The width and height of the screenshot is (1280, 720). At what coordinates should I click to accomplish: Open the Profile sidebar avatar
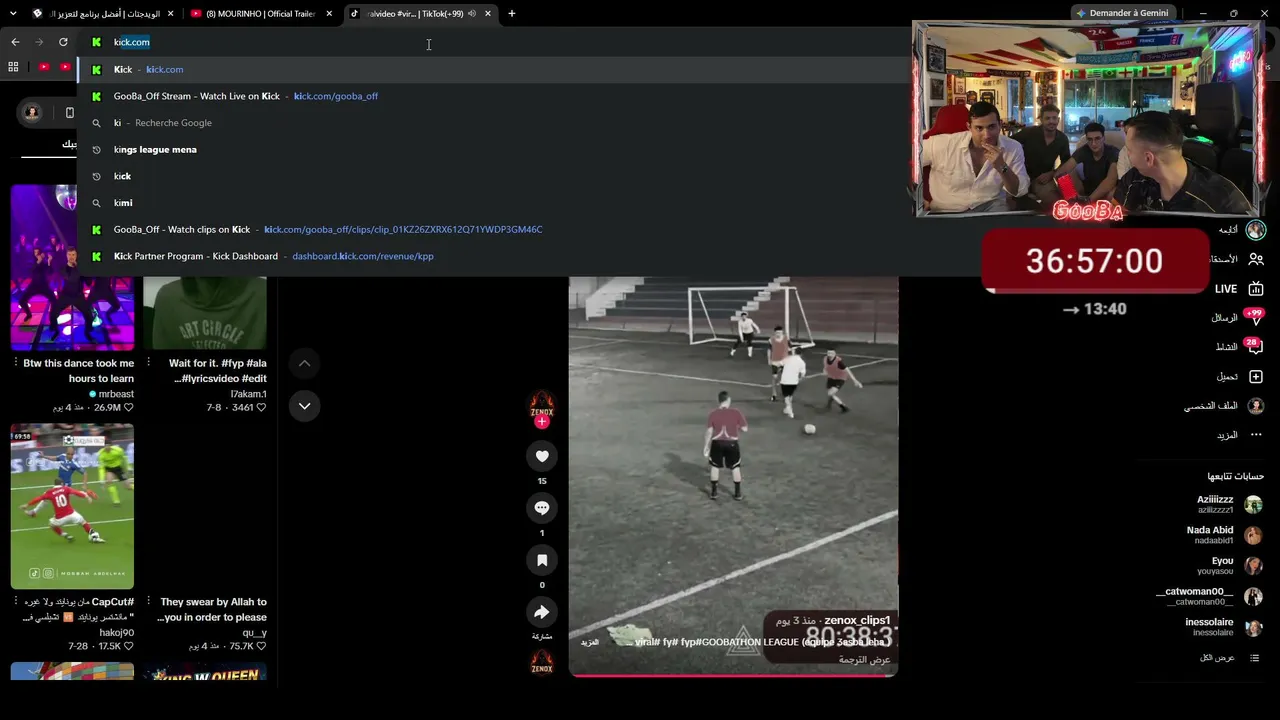[1256, 406]
